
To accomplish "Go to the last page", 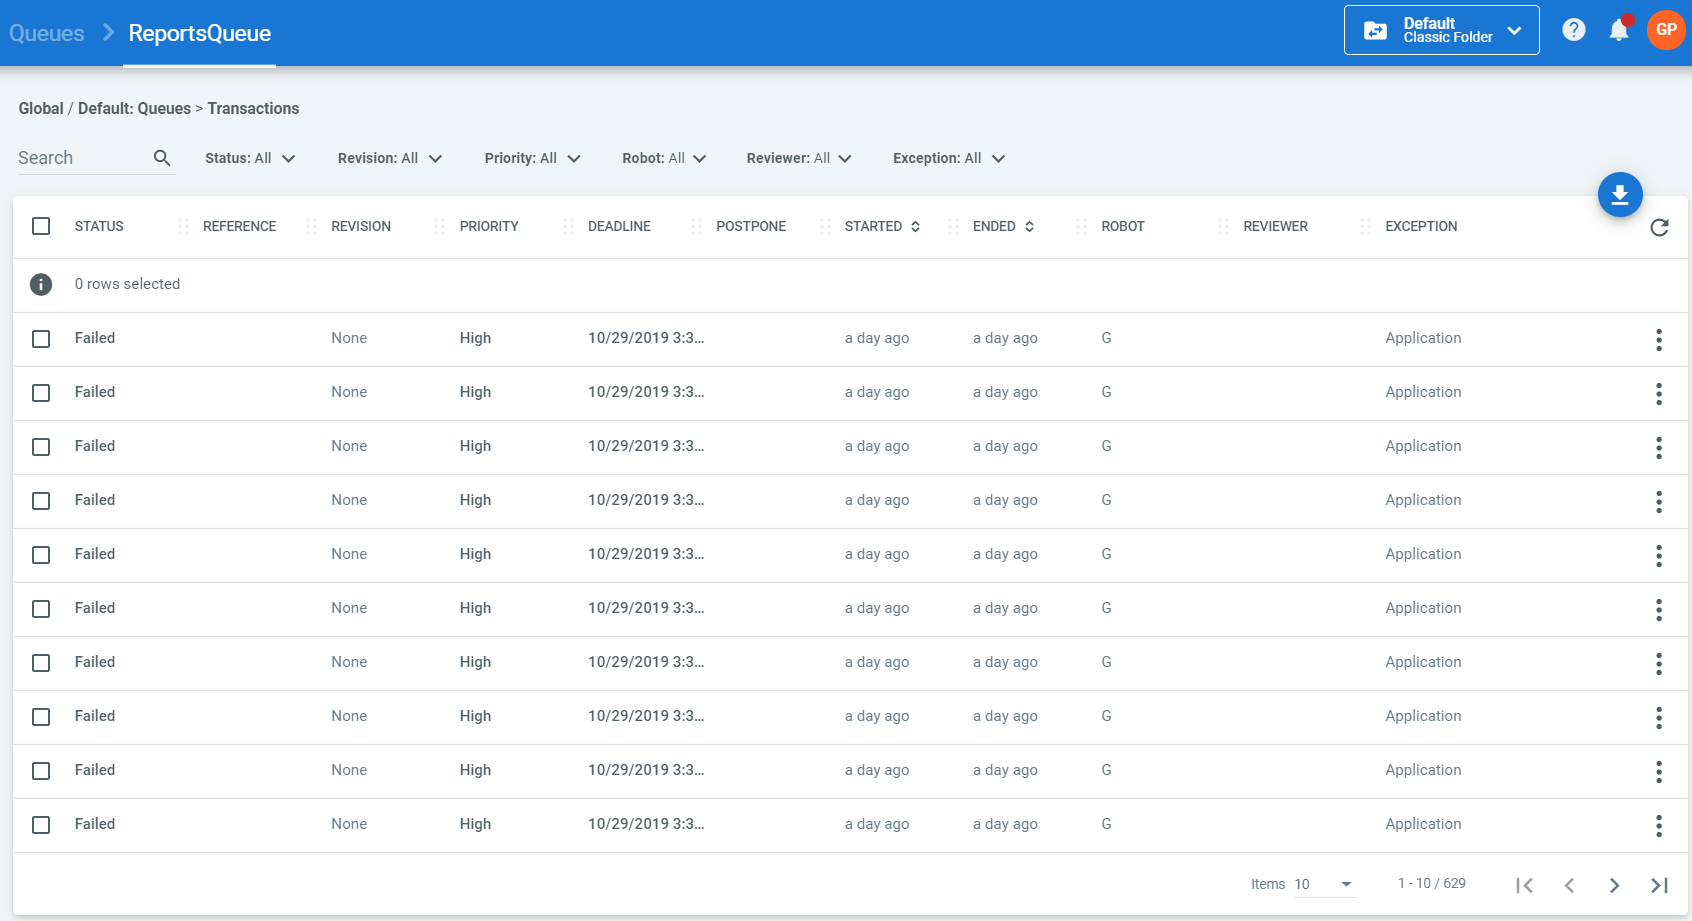I will [x=1659, y=885].
